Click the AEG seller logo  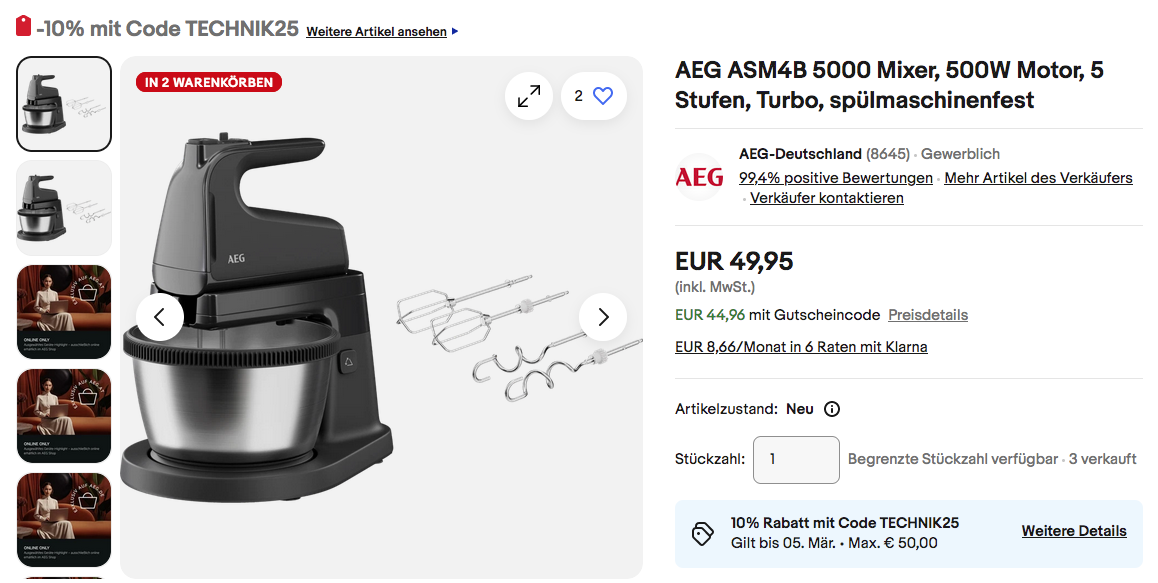[699, 177]
